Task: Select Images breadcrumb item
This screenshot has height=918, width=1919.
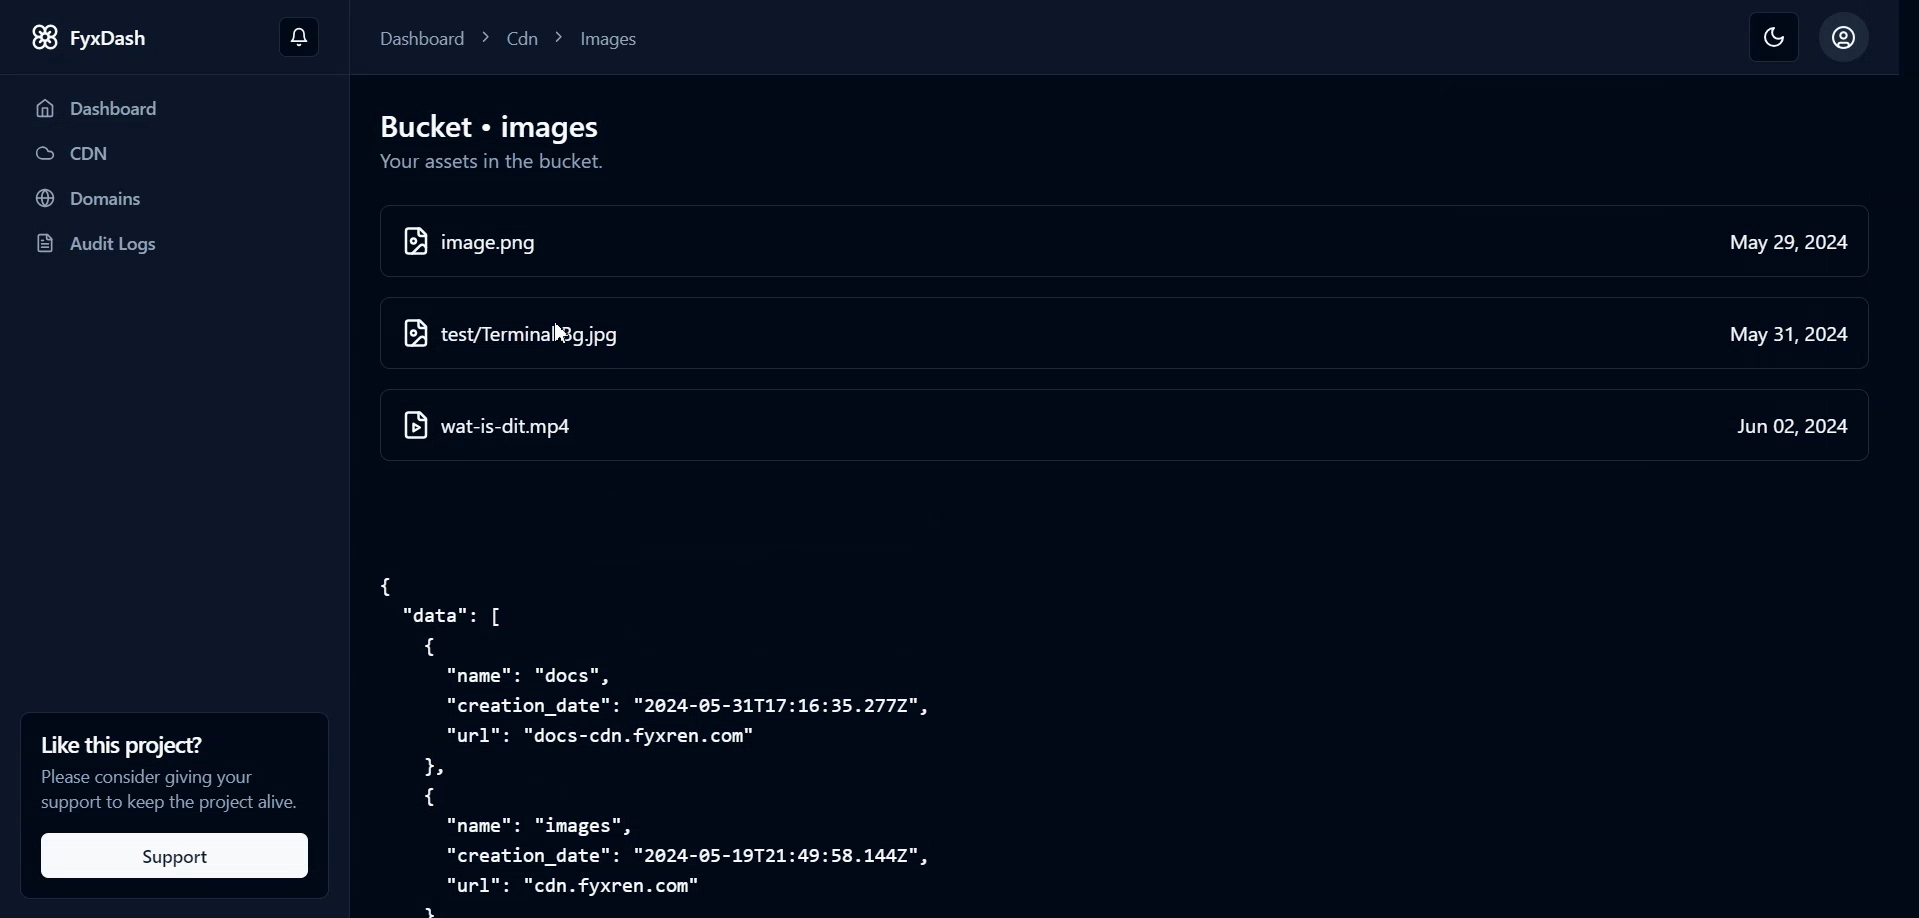Action: tap(609, 39)
